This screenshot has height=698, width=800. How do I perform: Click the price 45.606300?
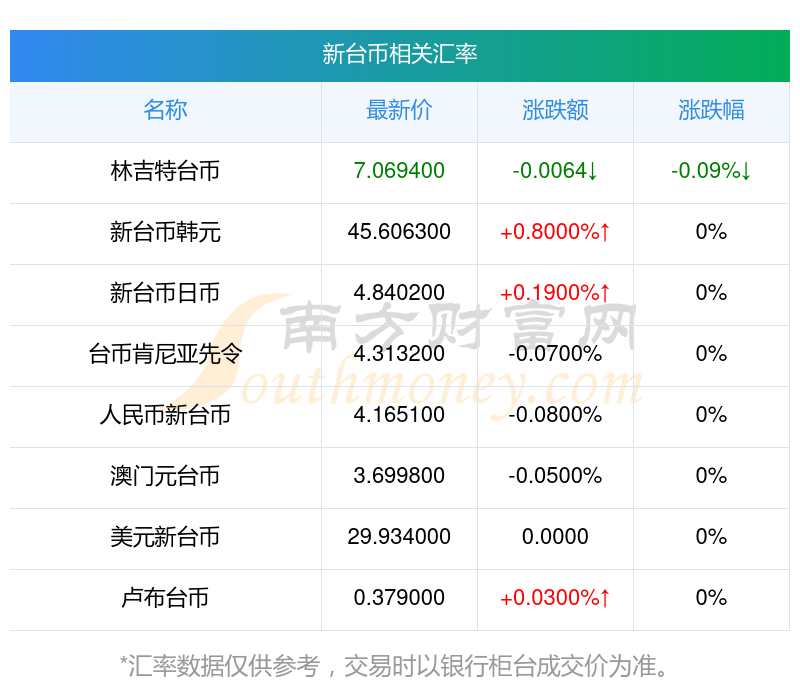point(399,232)
